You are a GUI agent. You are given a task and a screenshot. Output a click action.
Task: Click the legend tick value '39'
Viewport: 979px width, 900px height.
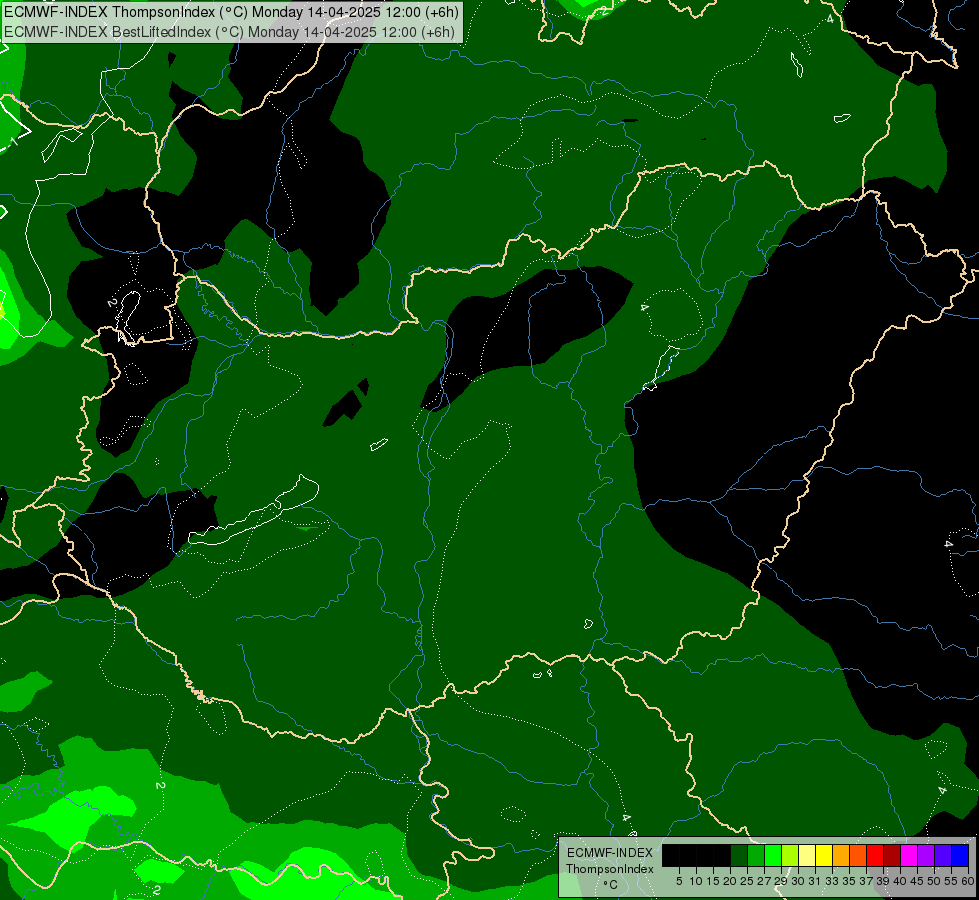click(883, 881)
